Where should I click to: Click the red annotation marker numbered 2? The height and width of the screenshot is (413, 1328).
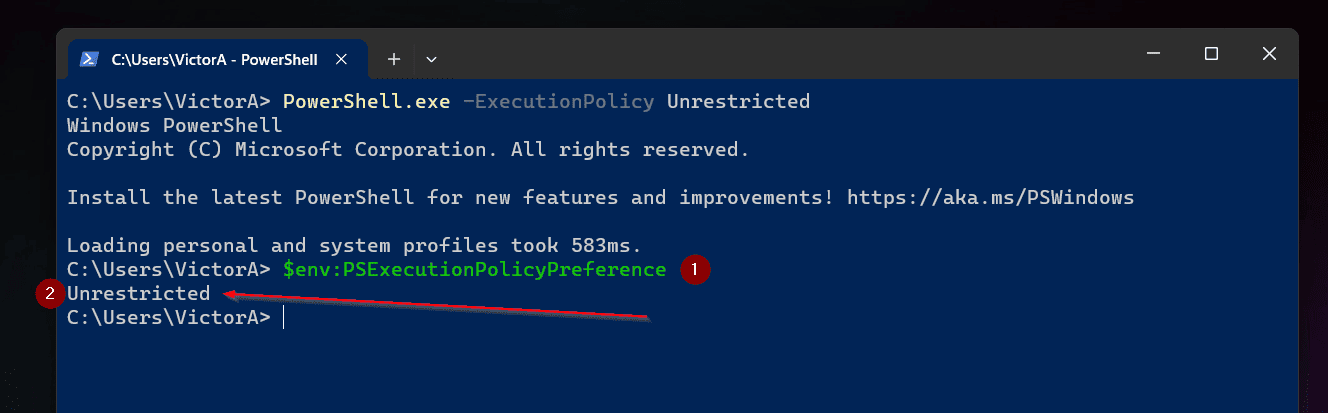point(49,294)
